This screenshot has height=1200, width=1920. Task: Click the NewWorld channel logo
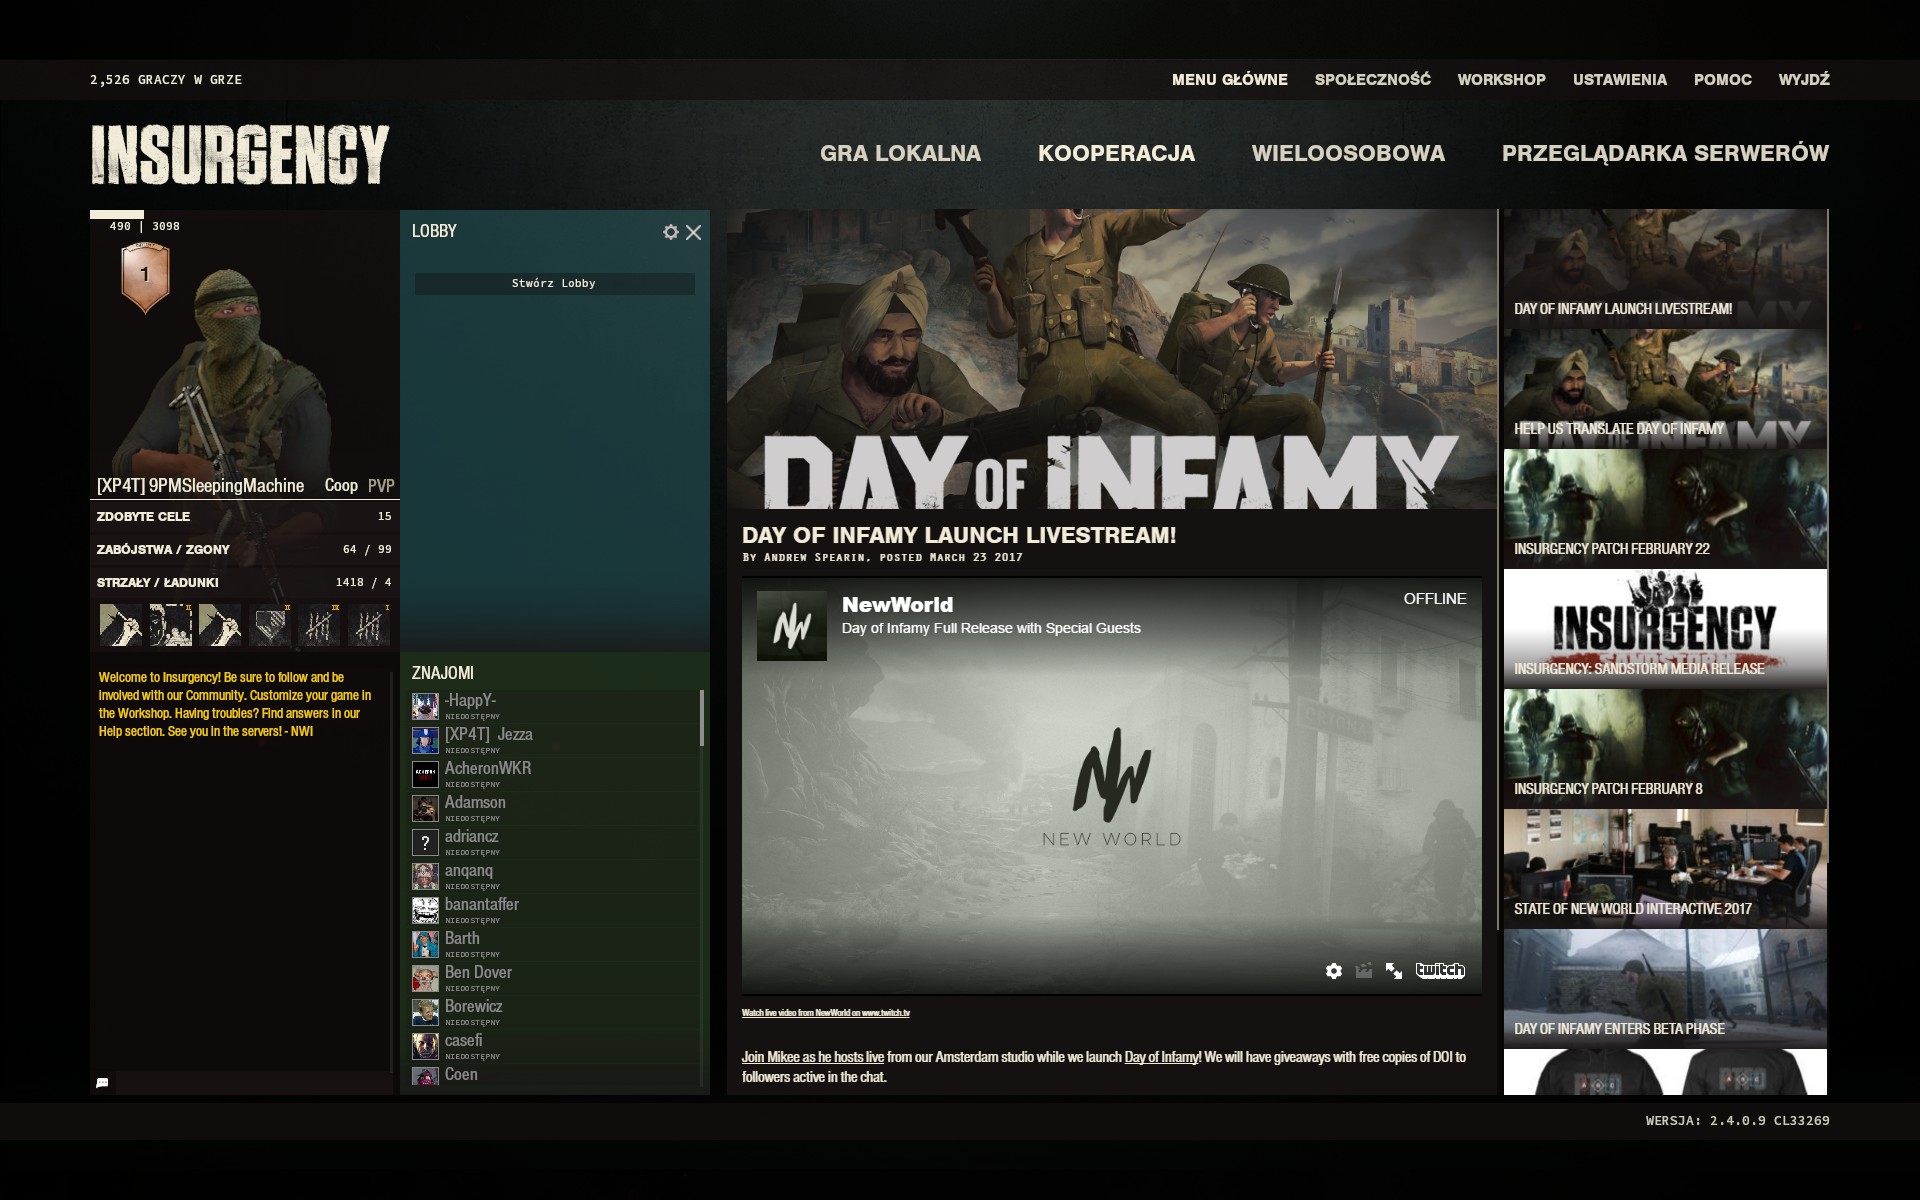[x=791, y=626]
